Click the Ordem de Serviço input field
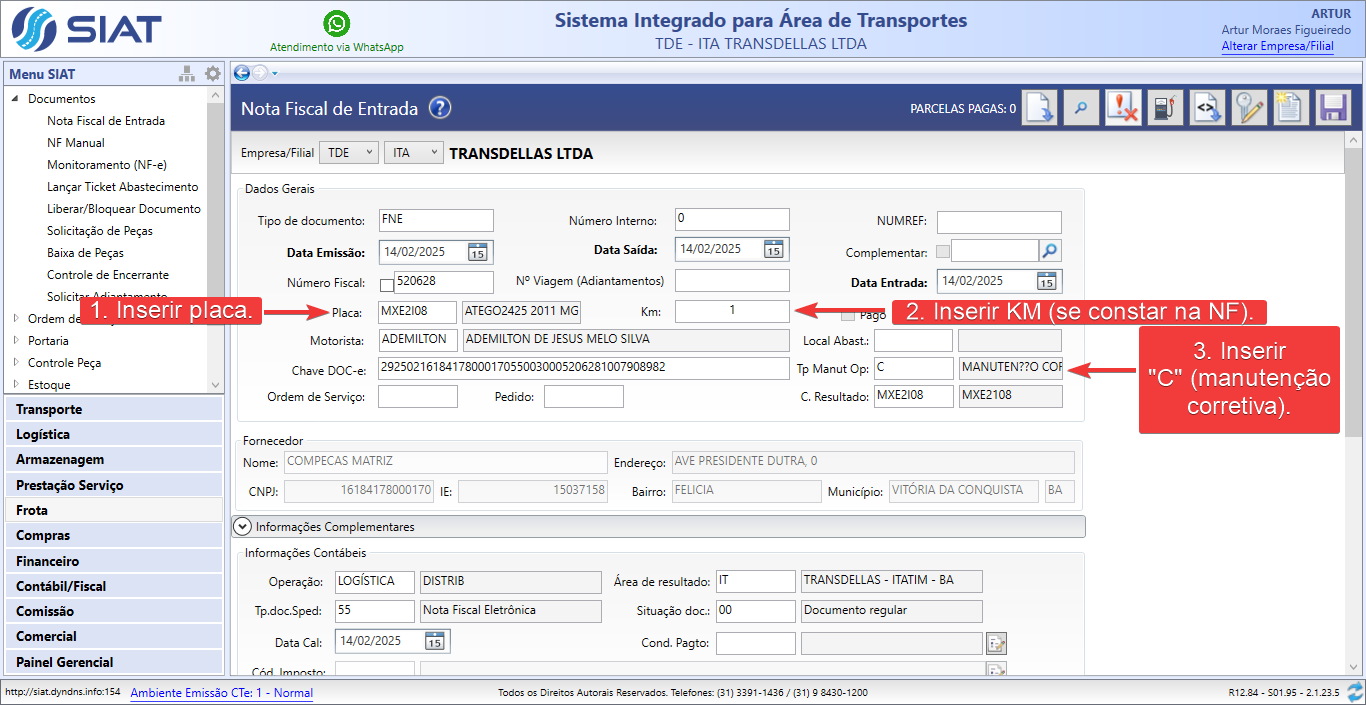 [x=417, y=397]
